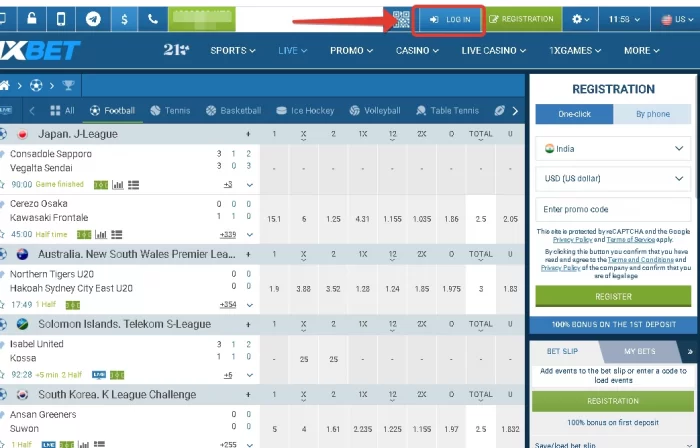Collapse bet slip panel with double arrow
The image size is (700, 448).
(x=690, y=352)
